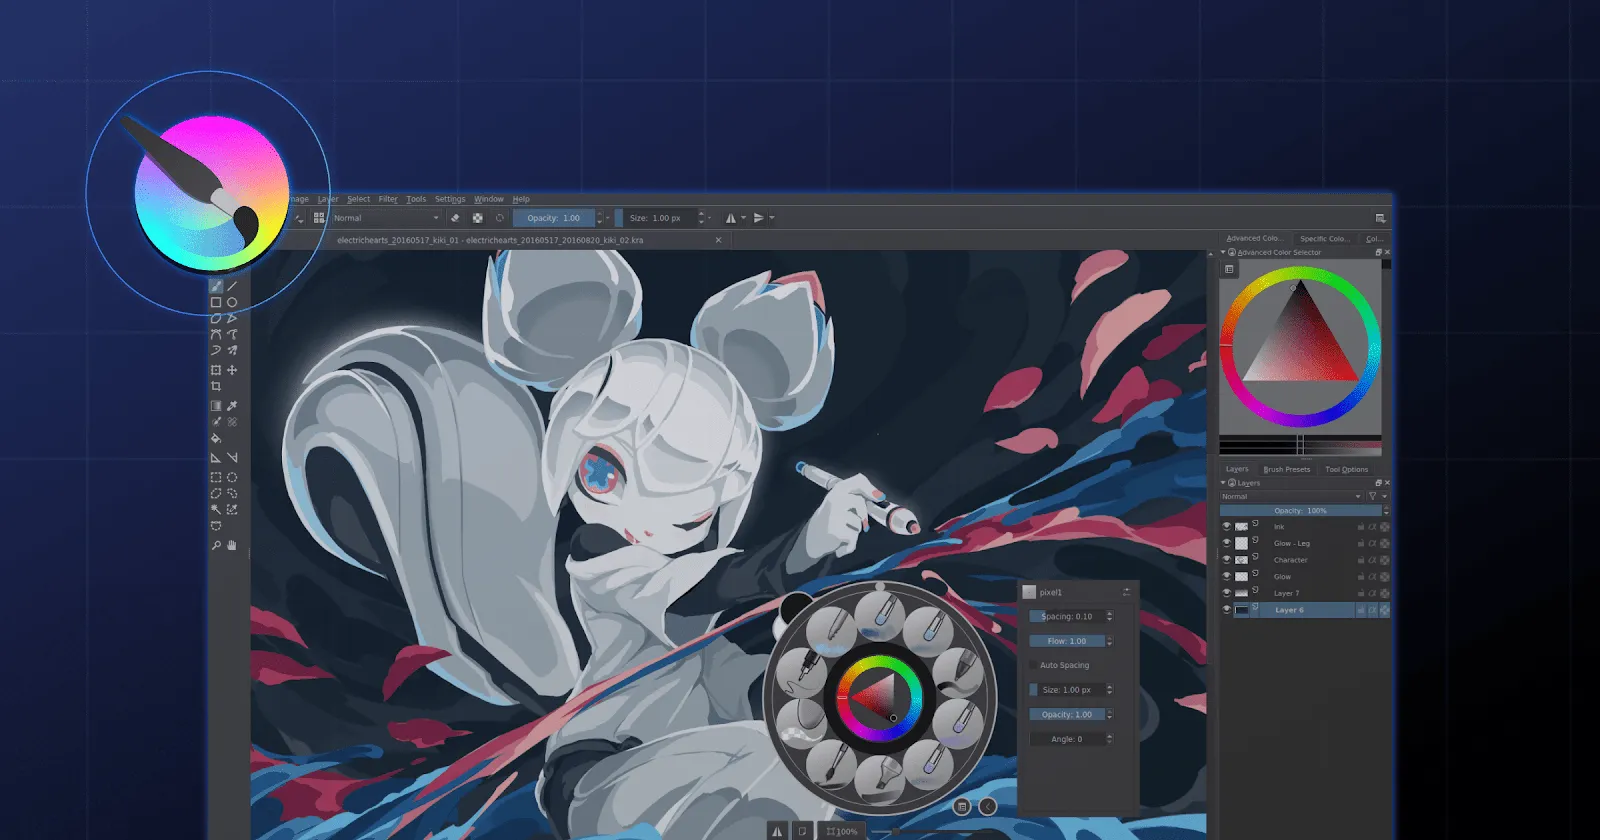Image resolution: width=1600 pixels, height=840 pixels.
Task: Select the Gradient tool
Action: [x=216, y=406]
